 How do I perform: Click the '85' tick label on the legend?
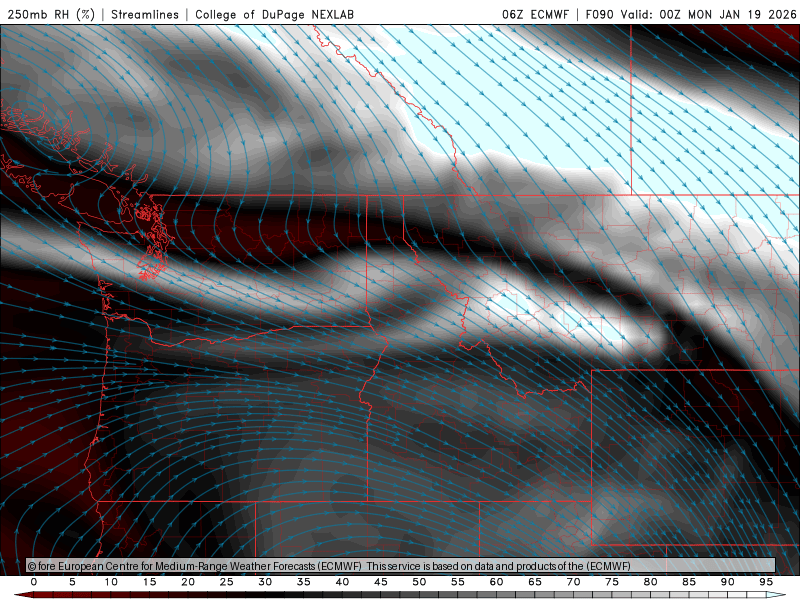click(x=689, y=582)
